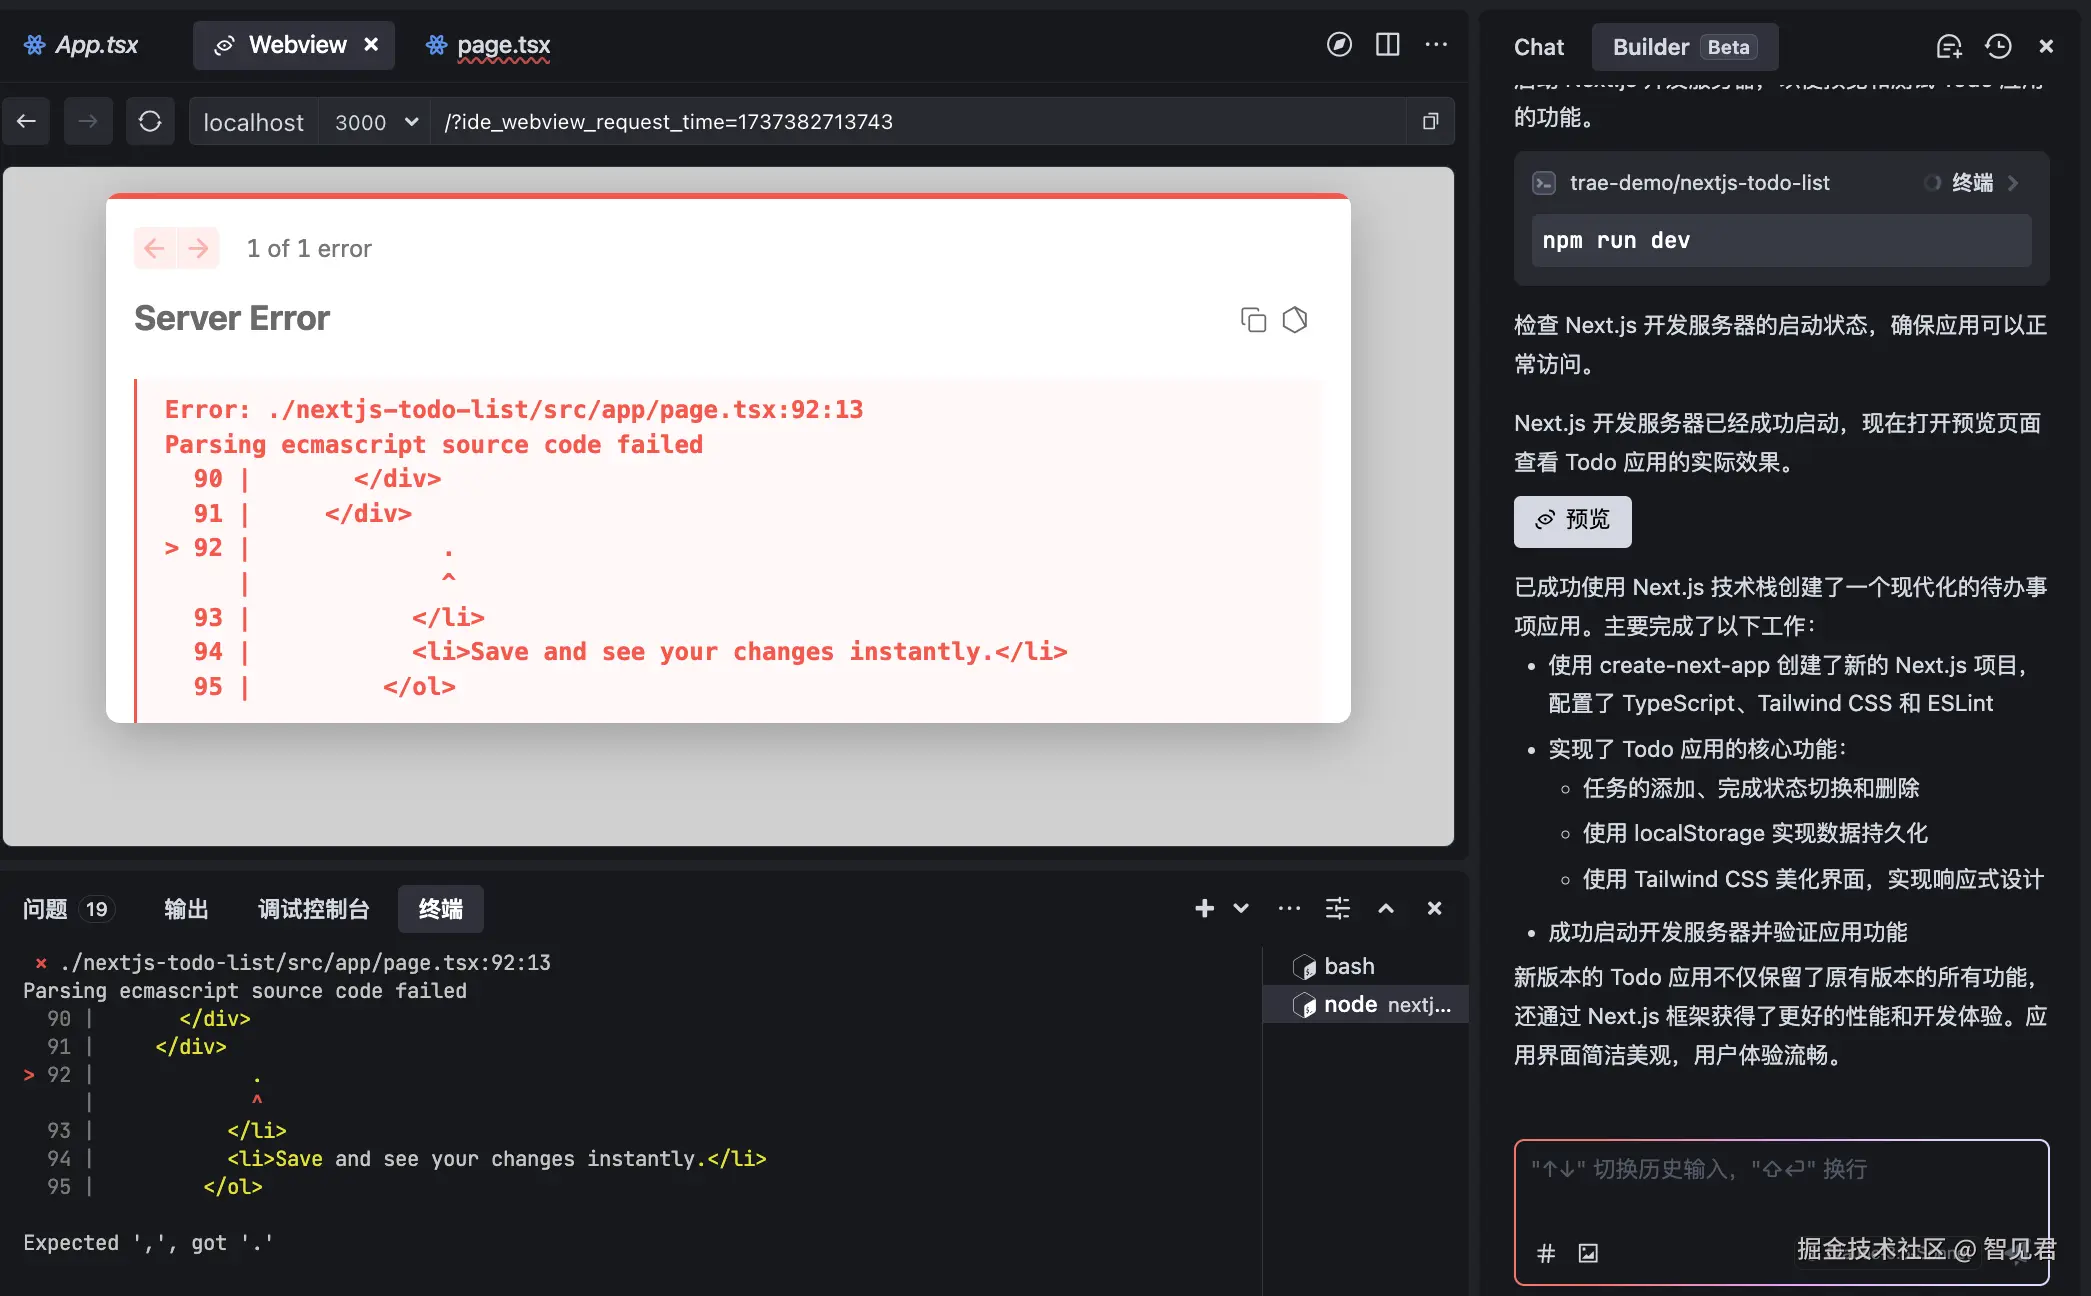Image resolution: width=2091 pixels, height=1296 pixels.
Task: Start a new chat session
Action: [1948, 46]
